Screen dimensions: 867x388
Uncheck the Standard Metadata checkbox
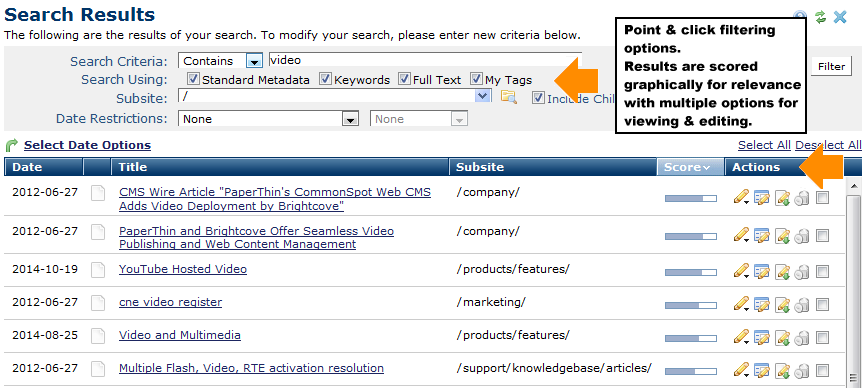[x=193, y=79]
